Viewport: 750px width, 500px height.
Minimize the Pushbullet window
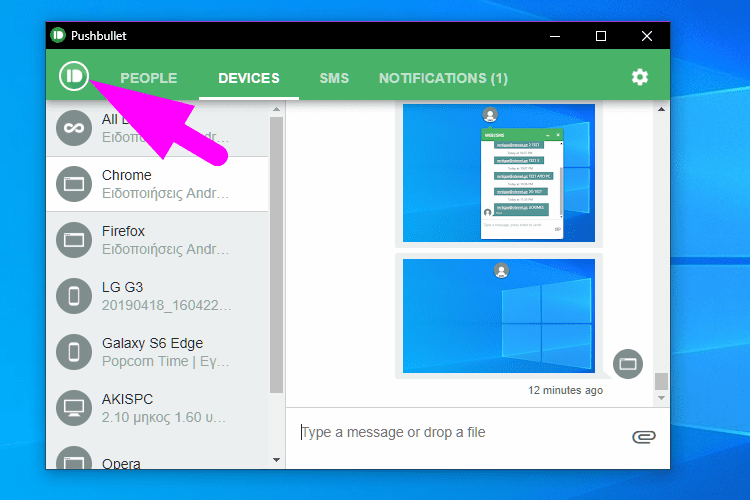pos(555,36)
